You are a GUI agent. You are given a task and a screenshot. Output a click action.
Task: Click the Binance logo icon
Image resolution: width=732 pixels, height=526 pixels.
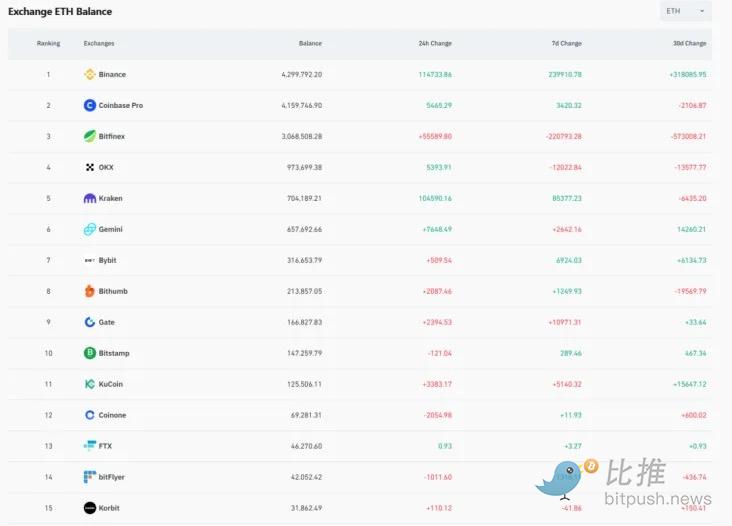90,74
